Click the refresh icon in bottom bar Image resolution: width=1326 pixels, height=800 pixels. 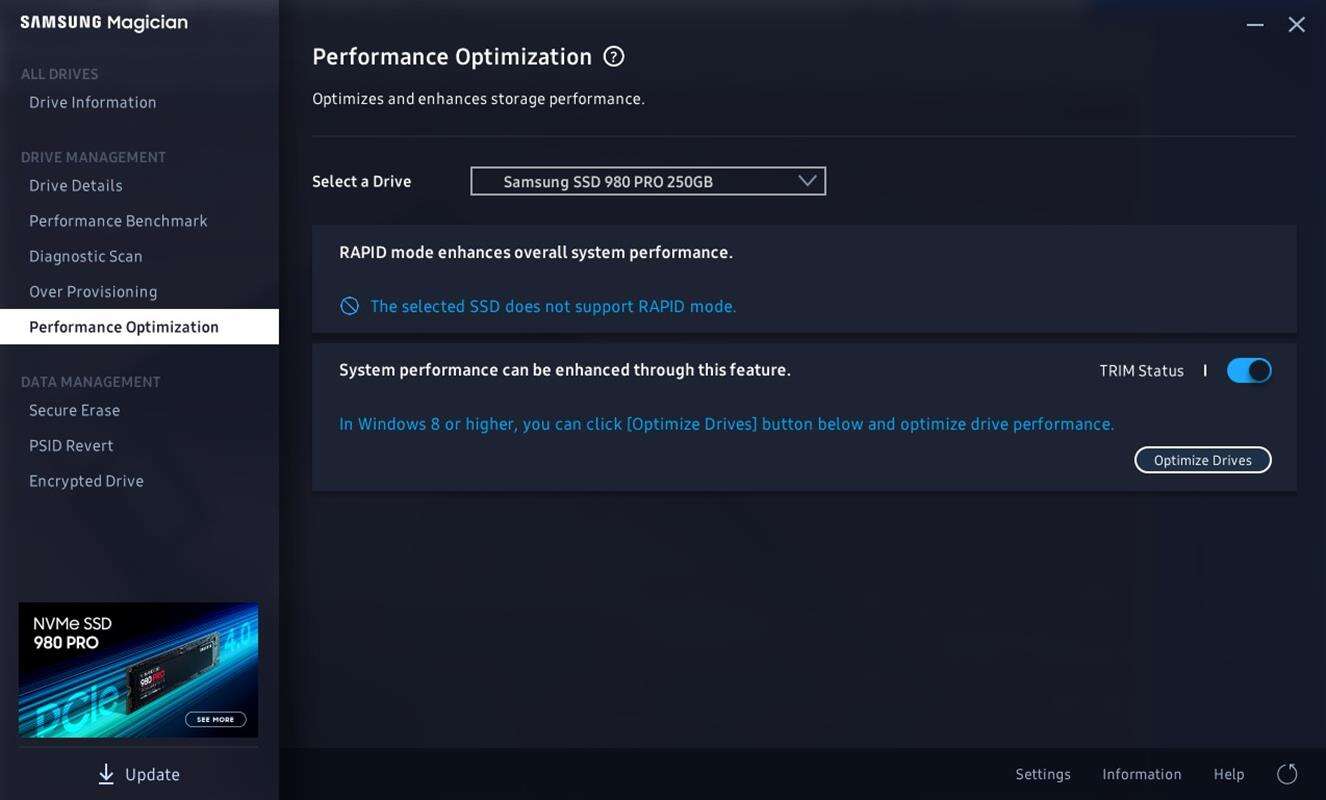coord(1287,774)
